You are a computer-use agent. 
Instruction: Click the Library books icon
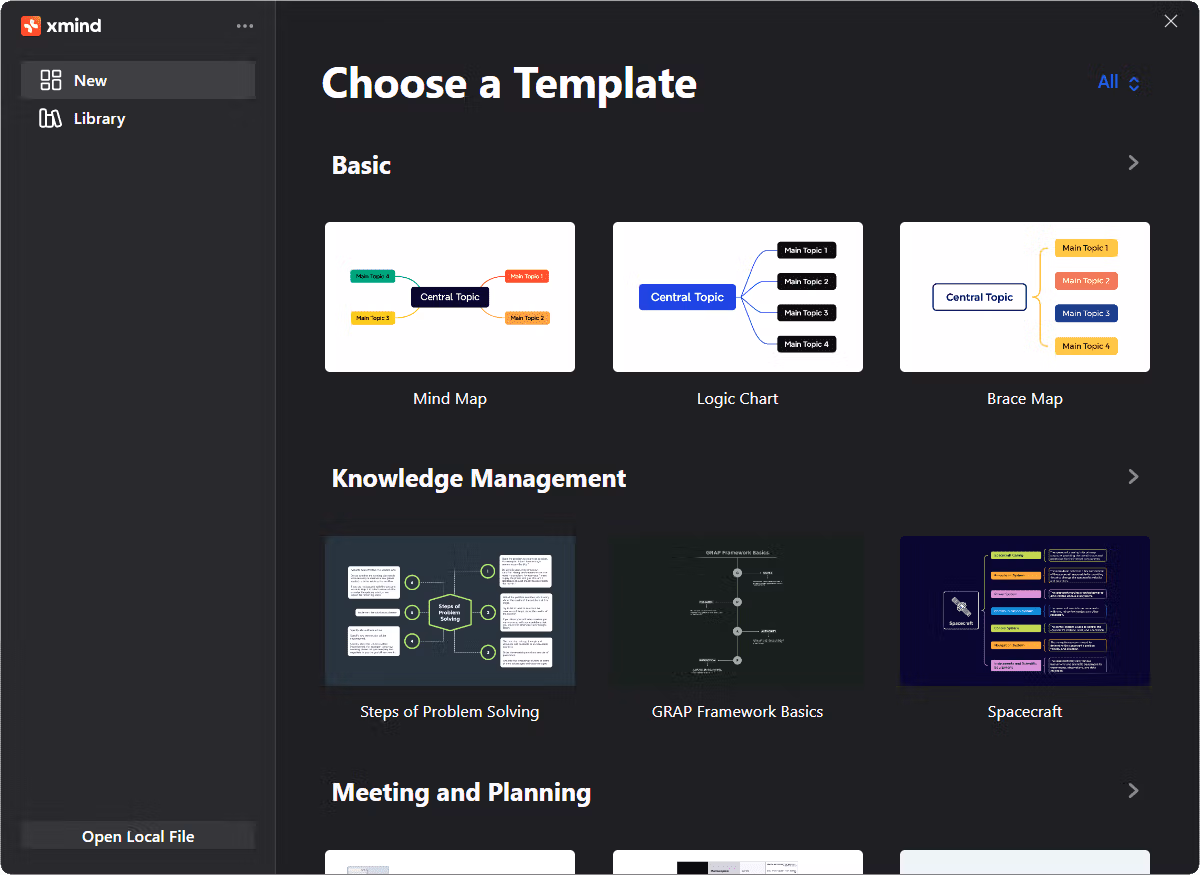(51, 118)
